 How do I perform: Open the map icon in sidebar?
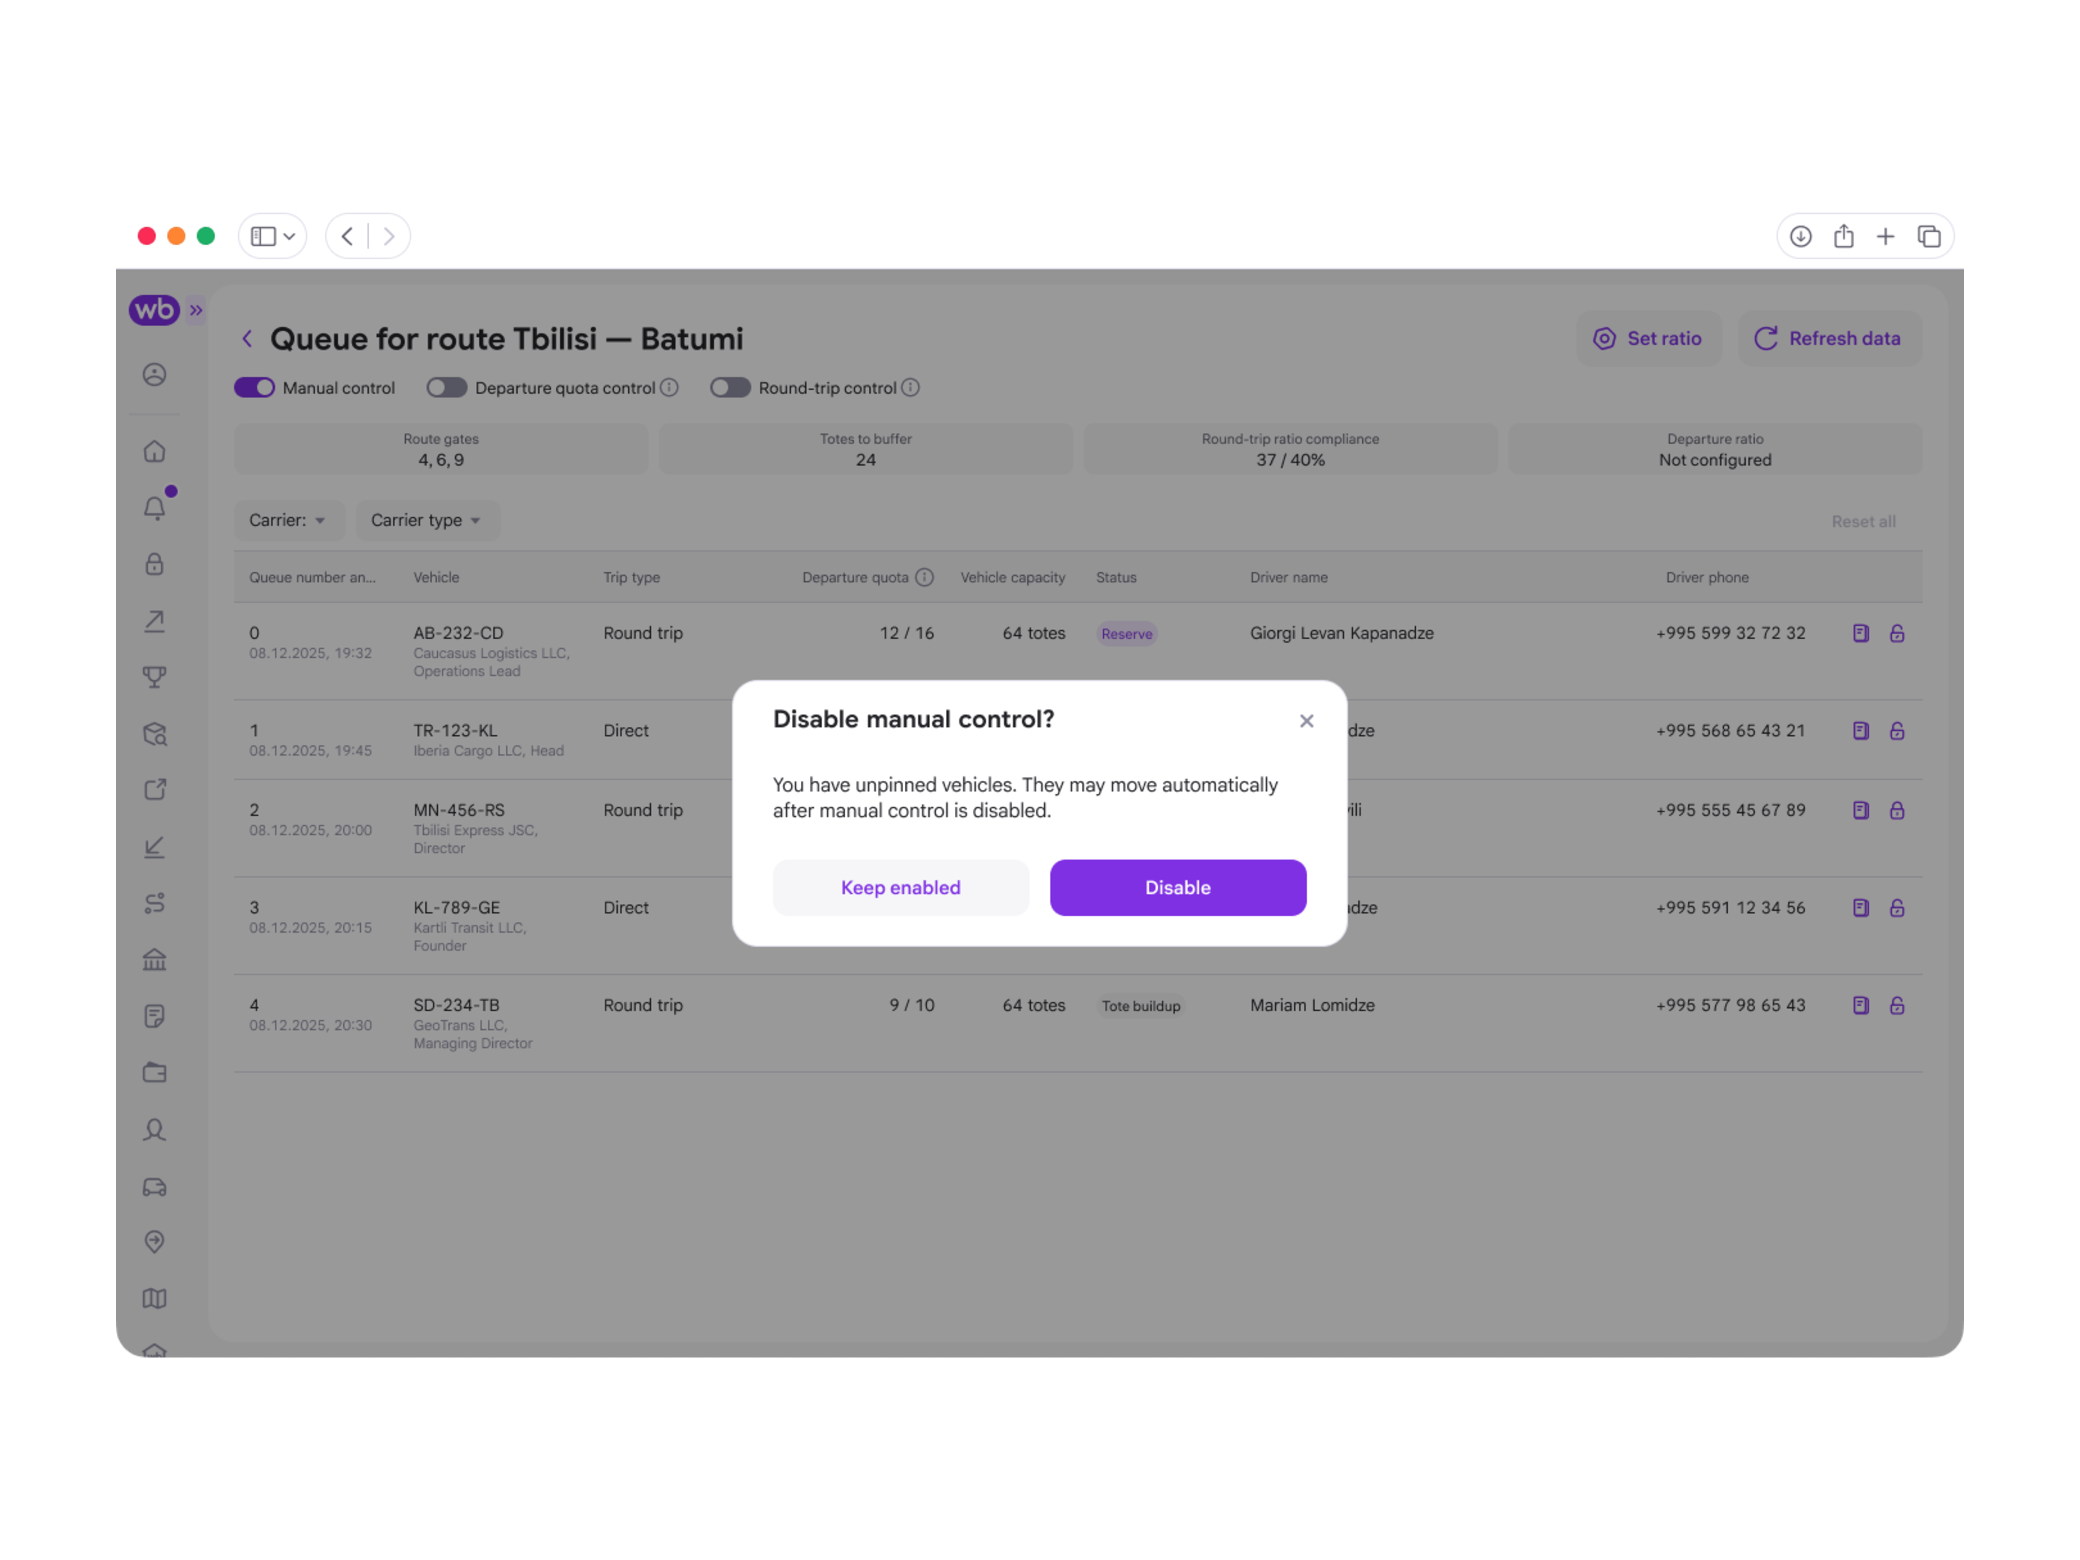pos(154,1298)
